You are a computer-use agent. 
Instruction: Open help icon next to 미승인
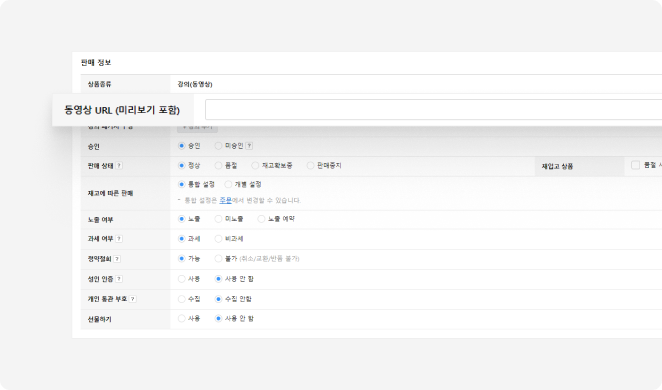click(249, 146)
